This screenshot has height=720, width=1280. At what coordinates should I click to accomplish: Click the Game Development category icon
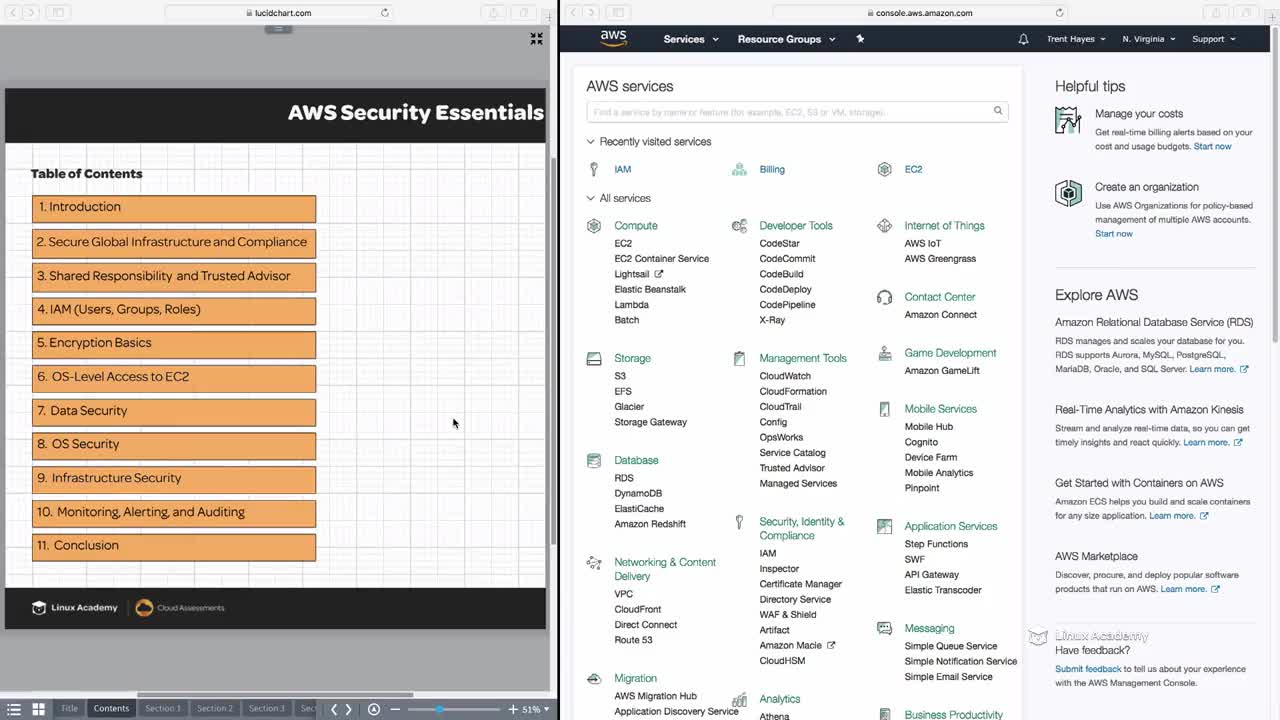point(884,353)
